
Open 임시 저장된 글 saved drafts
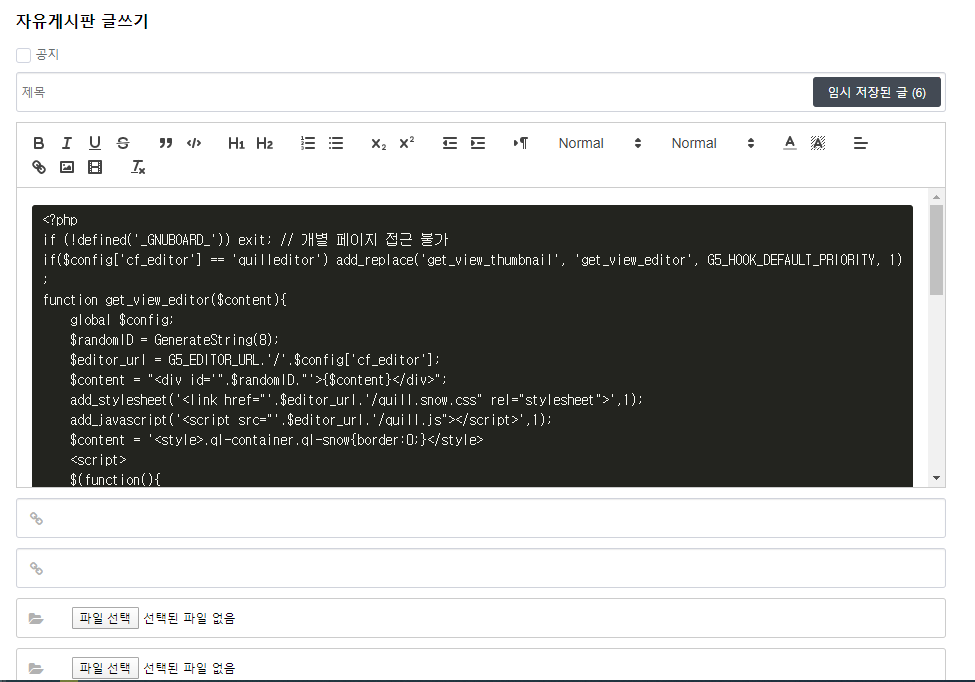[876, 92]
